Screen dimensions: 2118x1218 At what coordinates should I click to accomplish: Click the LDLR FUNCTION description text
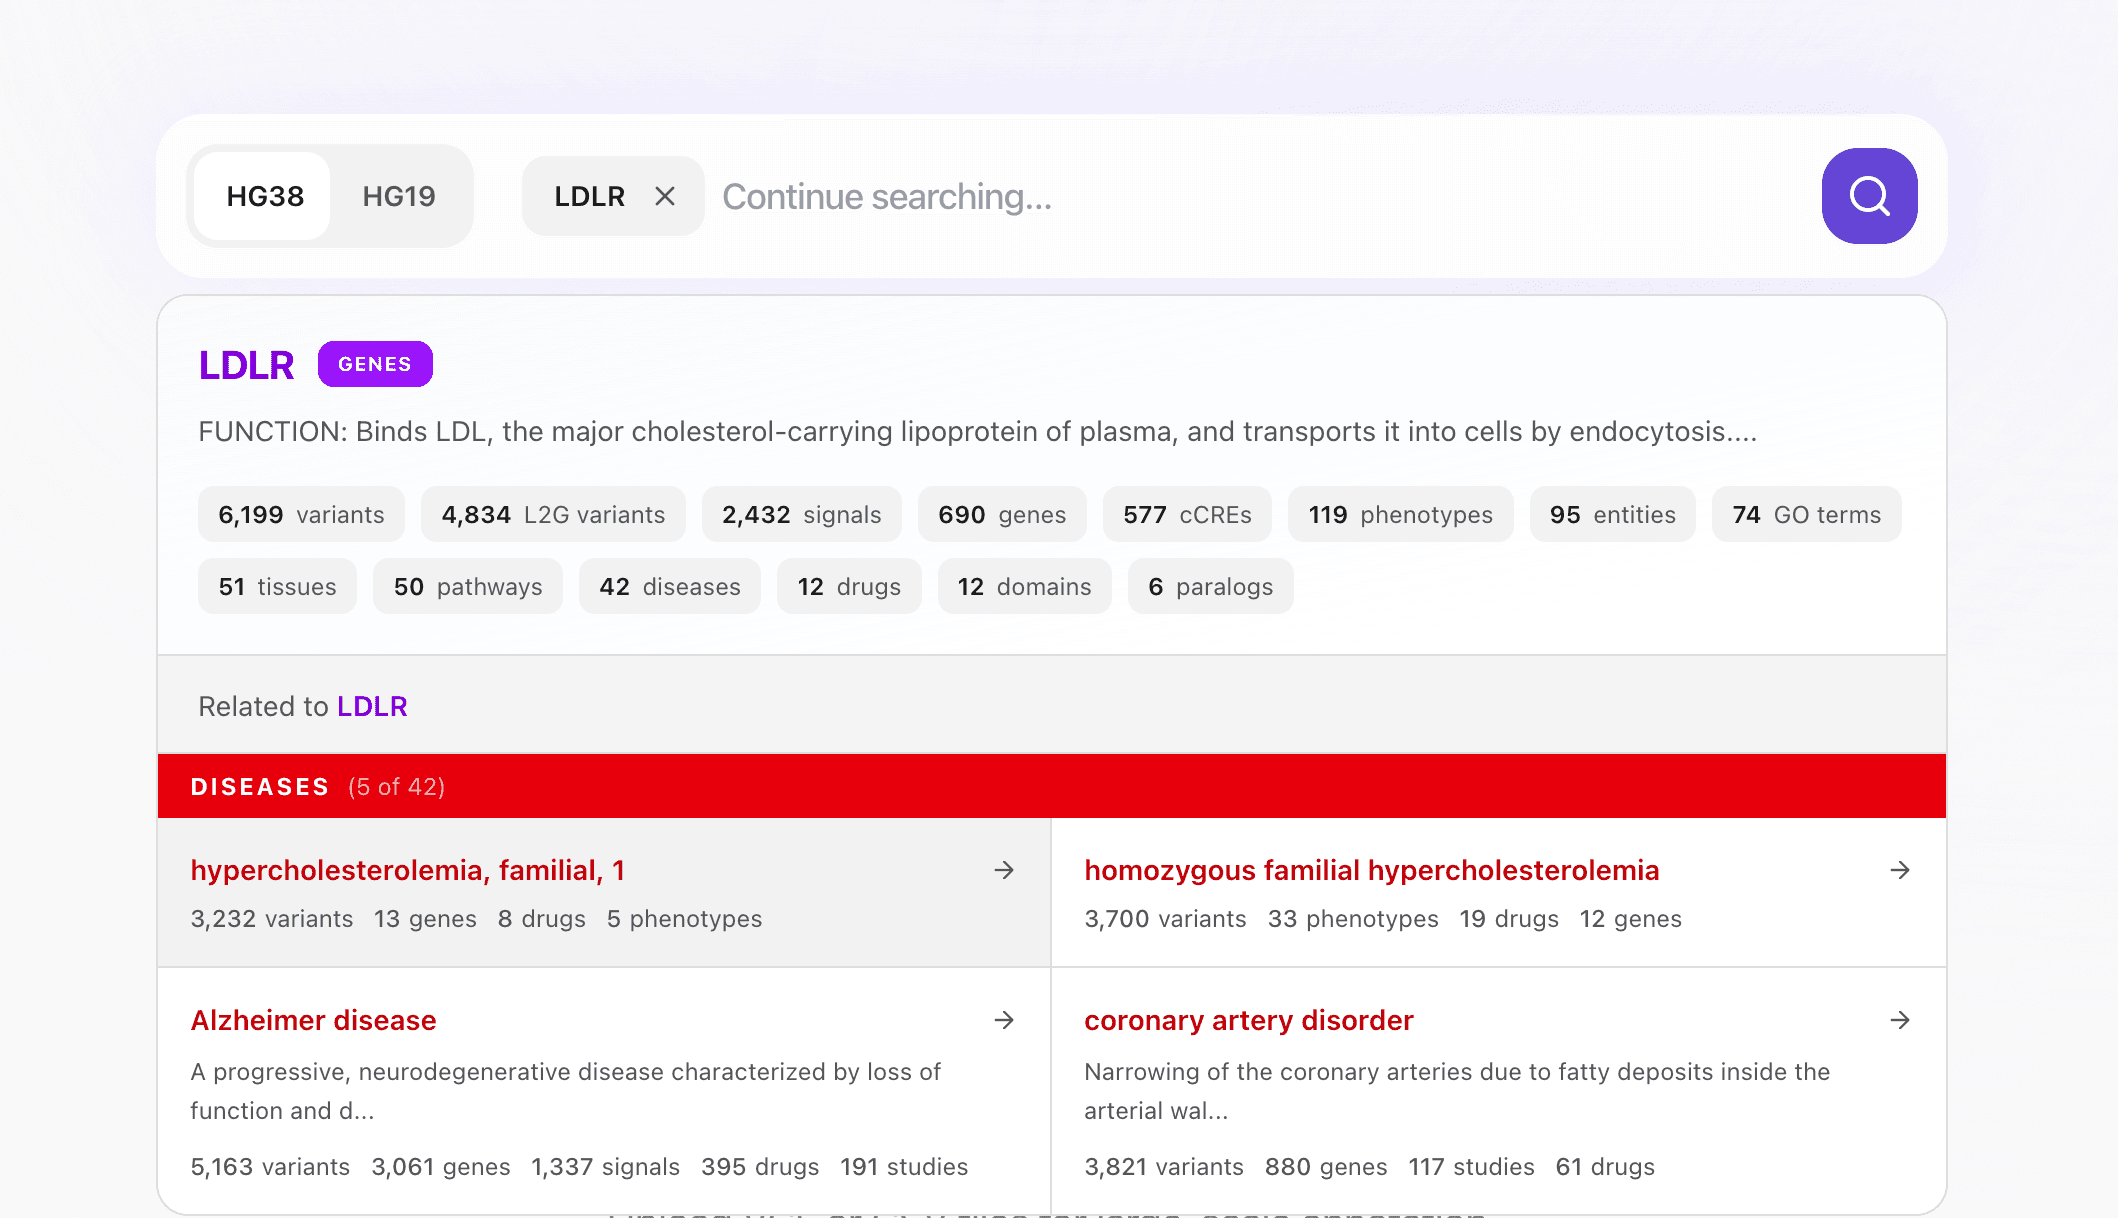tap(977, 431)
